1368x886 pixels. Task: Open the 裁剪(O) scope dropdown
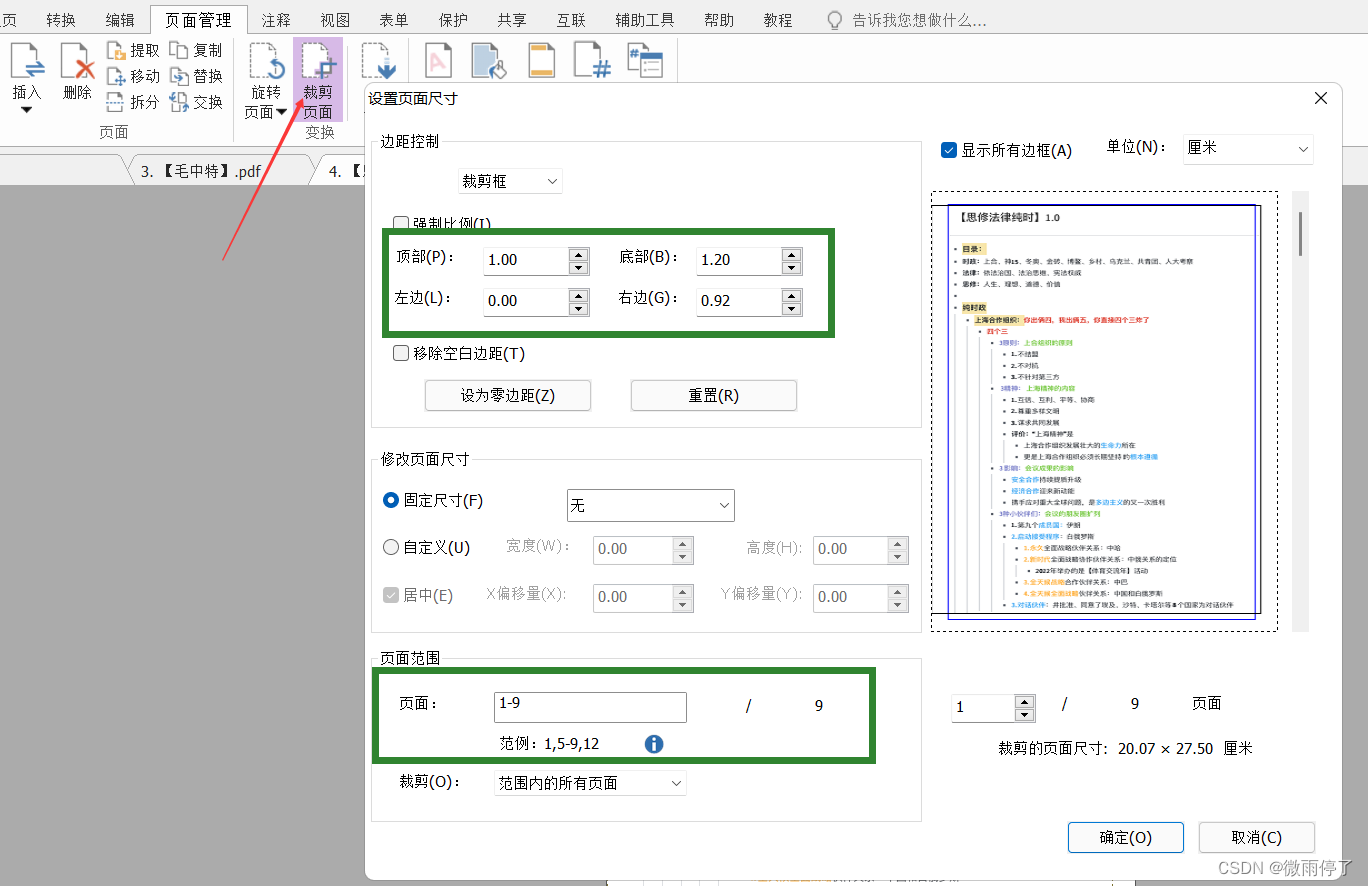pyautogui.click(x=589, y=783)
